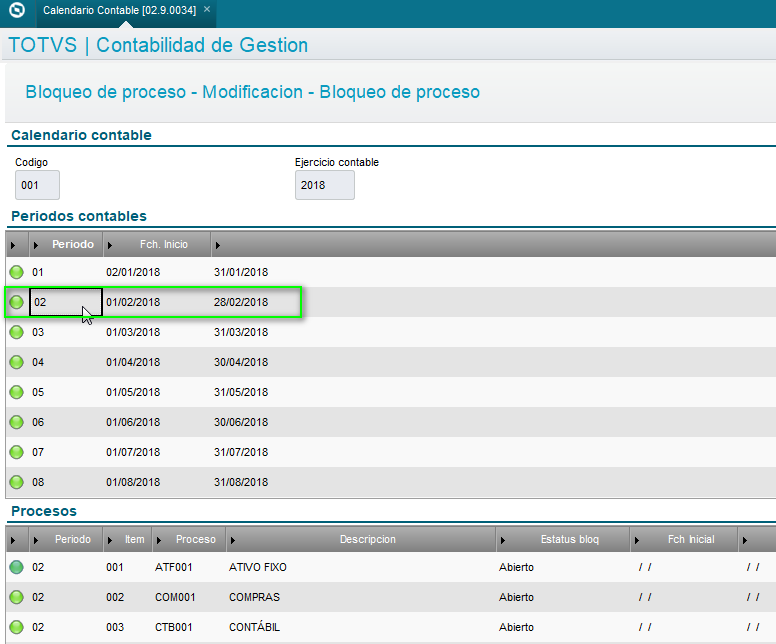Click green status icon of period 08

[16, 482]
